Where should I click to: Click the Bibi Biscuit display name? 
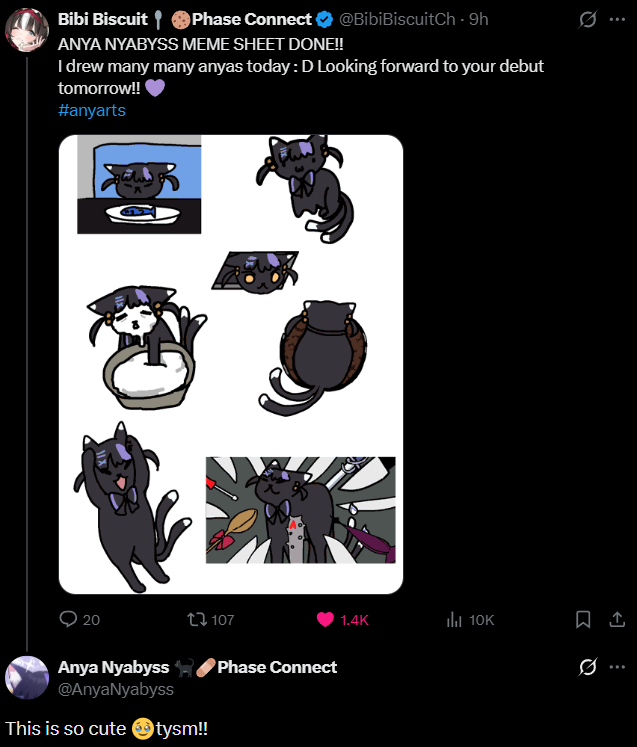coord(102,19)
